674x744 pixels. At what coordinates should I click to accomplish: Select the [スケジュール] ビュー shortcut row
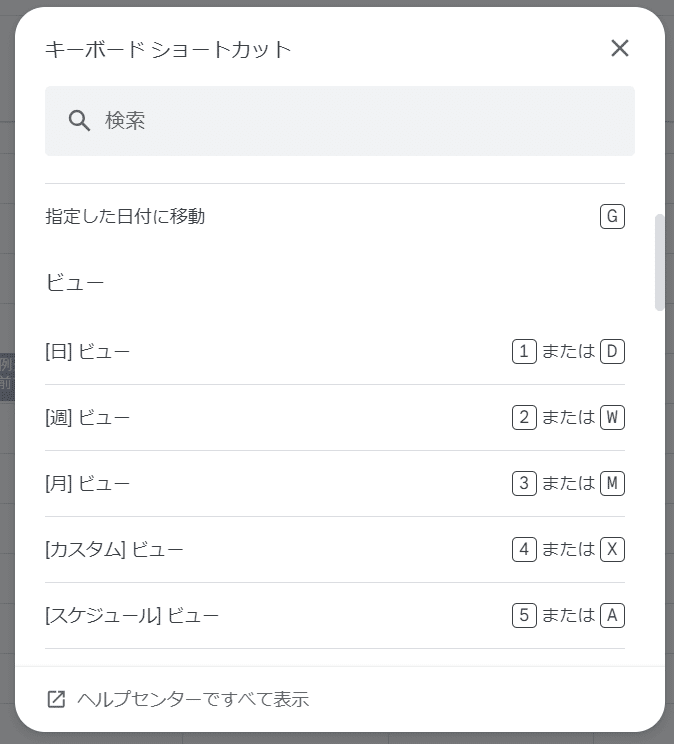[335, 615]
